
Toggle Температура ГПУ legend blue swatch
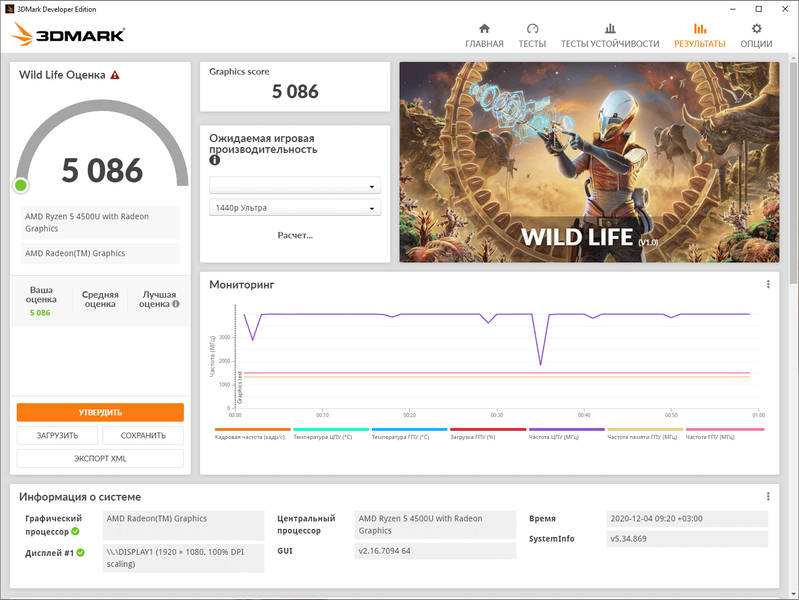point(410,429)
